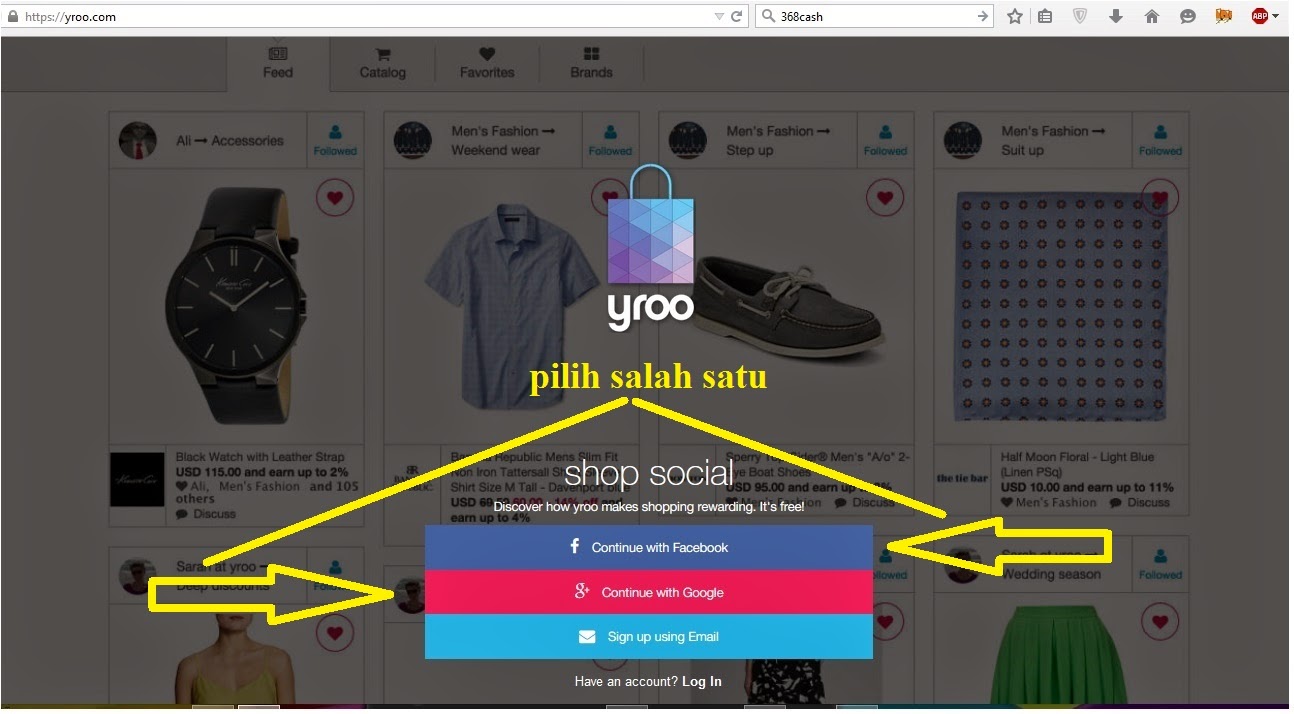Screen dimensions: 1294x714
Task: Switch to the Brands tab
Action: click(591, 63)
